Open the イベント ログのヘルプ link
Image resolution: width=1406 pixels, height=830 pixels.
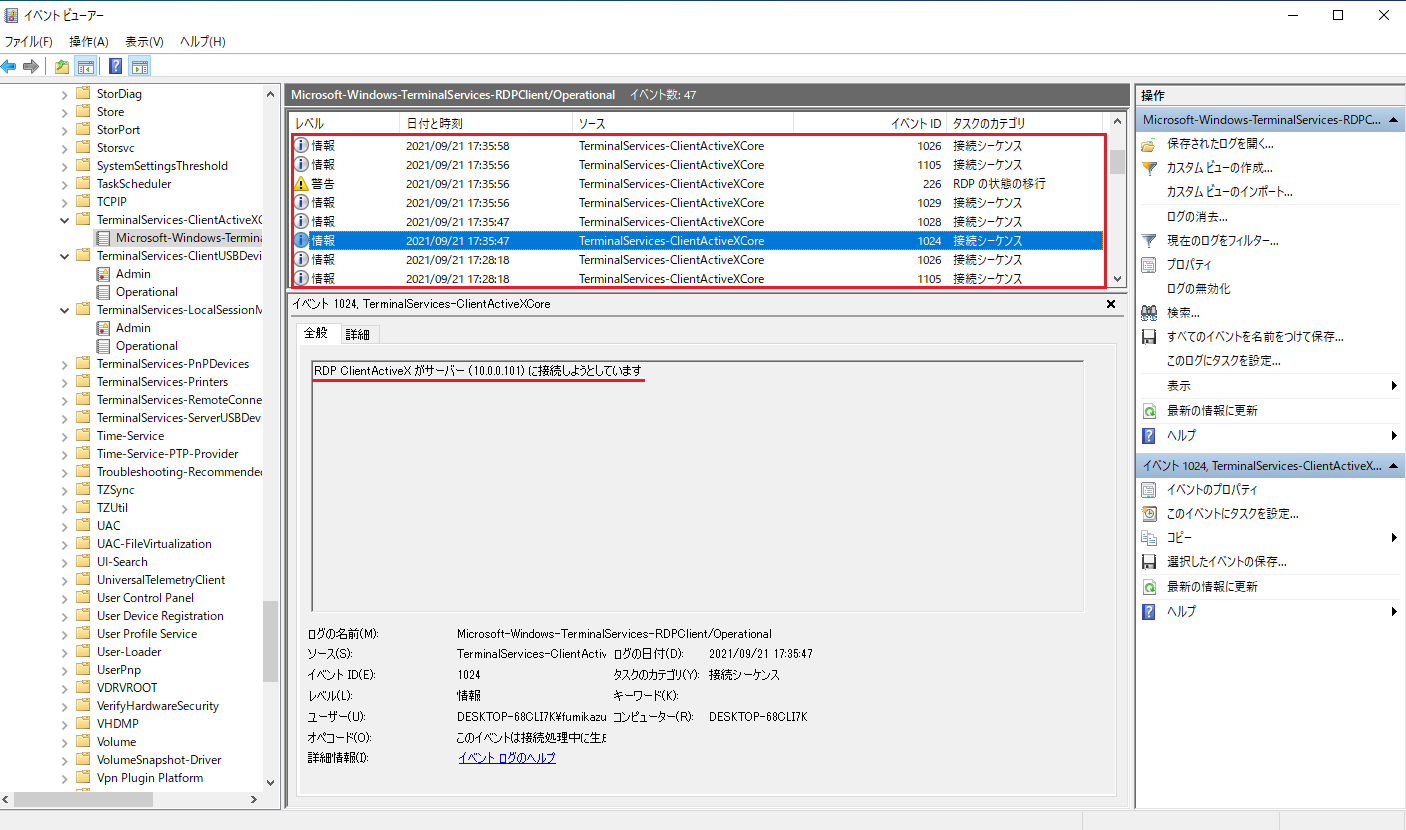point(506,758)
